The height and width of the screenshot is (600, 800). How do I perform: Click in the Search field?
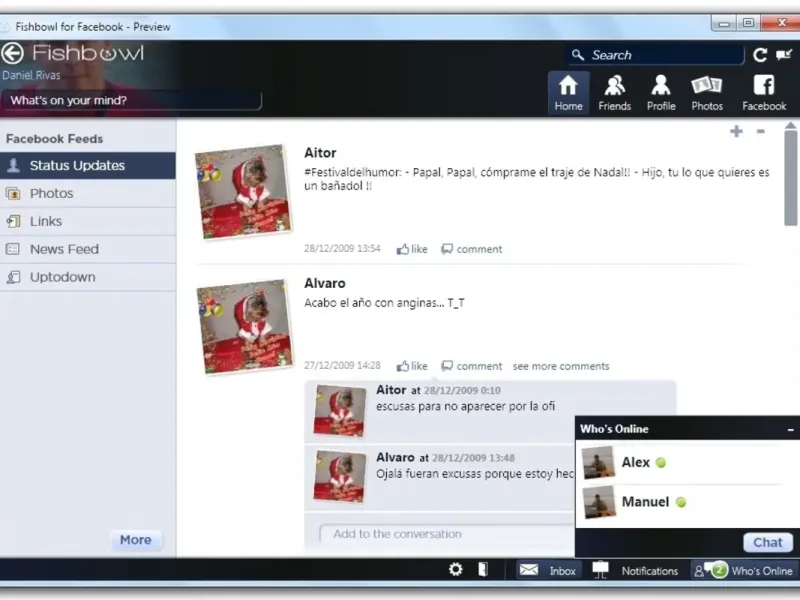tap(656, 55)
